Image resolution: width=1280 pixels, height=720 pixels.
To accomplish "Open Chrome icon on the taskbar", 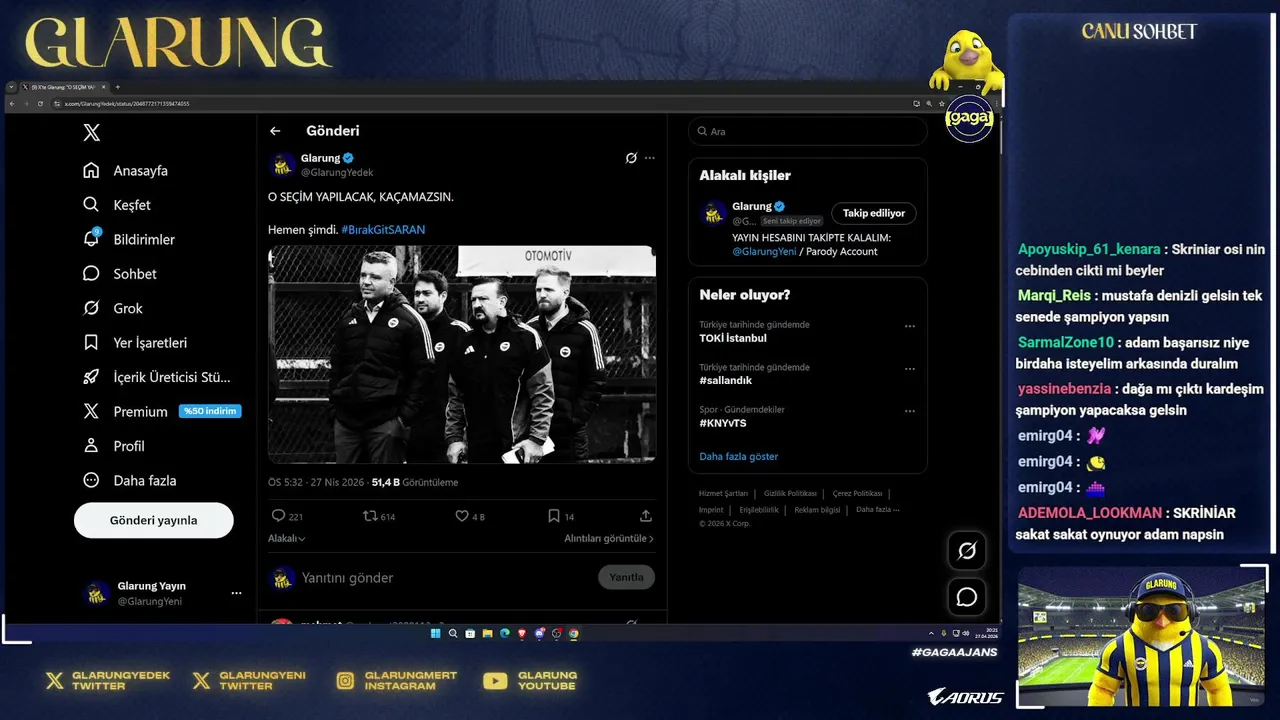I will point(574,633).
